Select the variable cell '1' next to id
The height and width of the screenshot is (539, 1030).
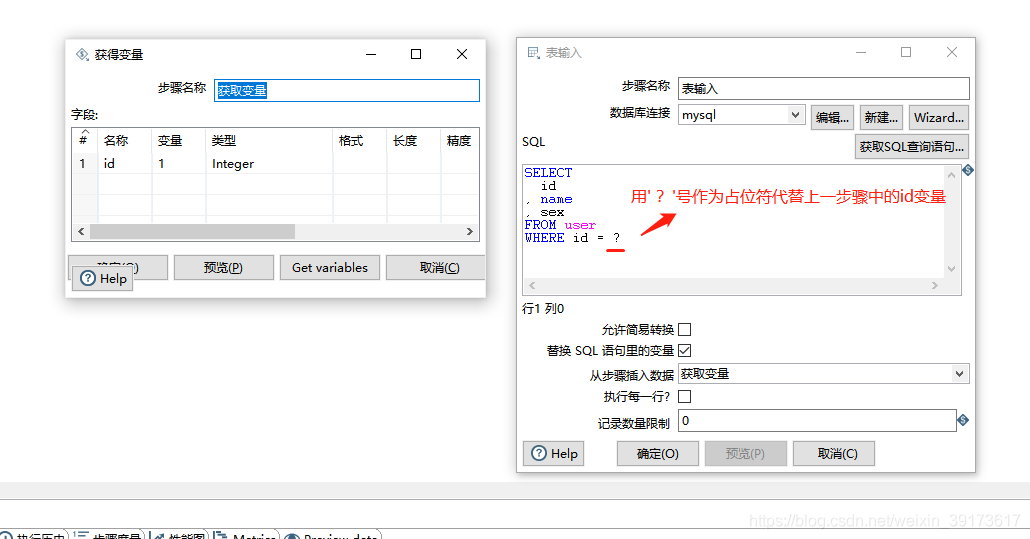(x=179, y=163)
